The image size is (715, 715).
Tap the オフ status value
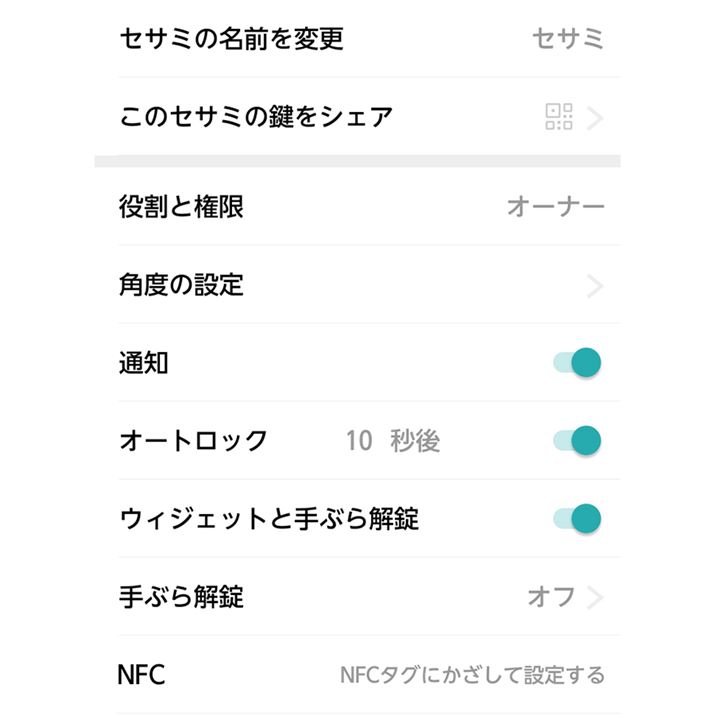click(551, 598)
